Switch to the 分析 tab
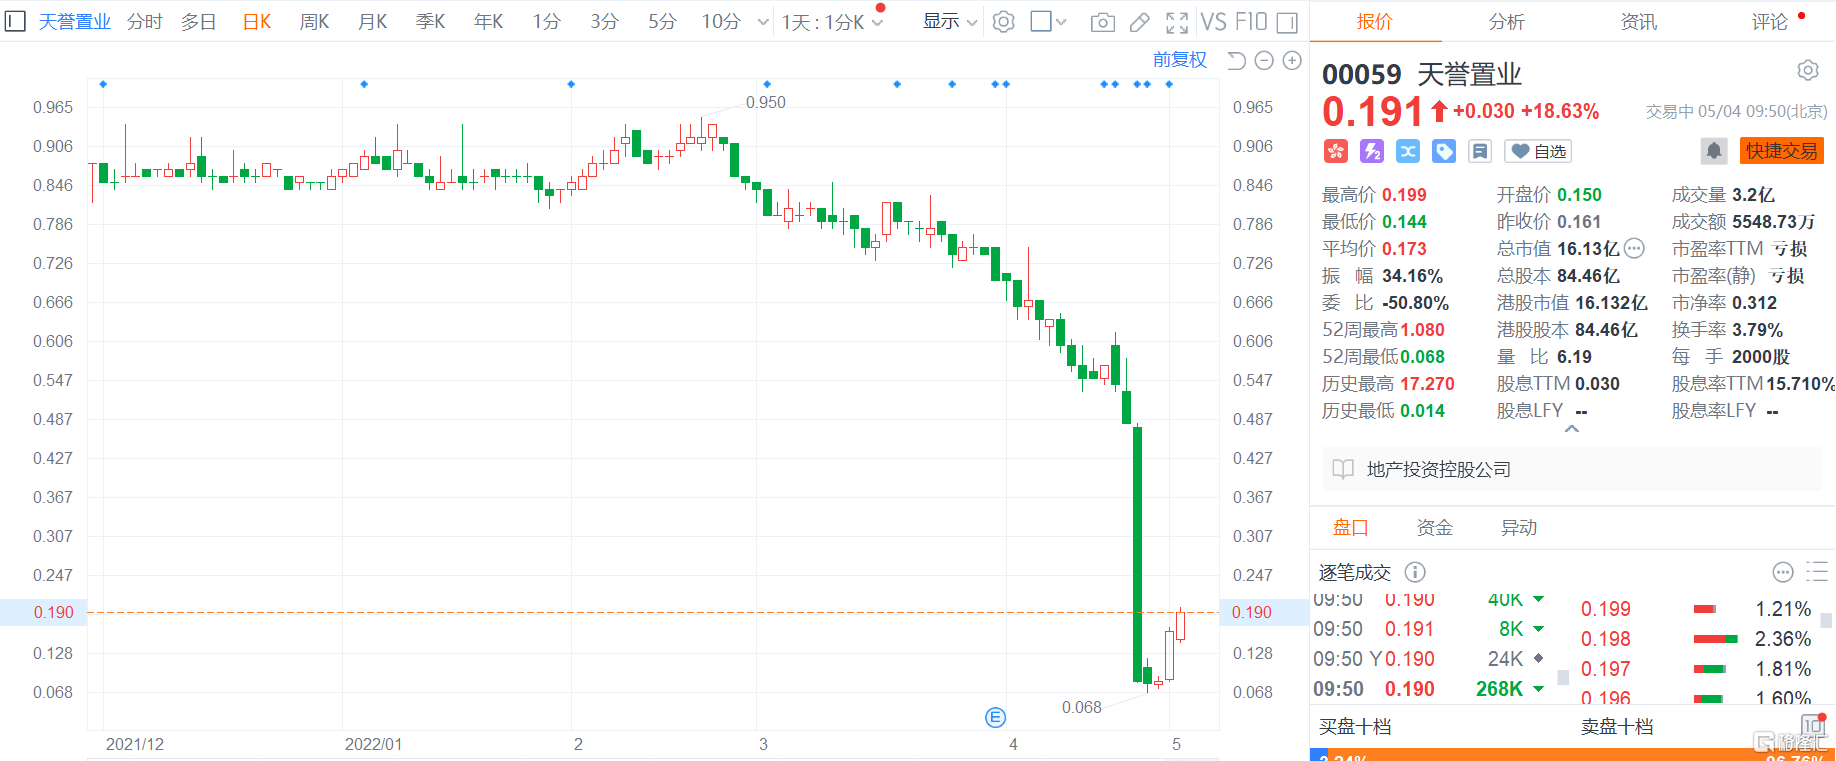 tap(1506, 22)
